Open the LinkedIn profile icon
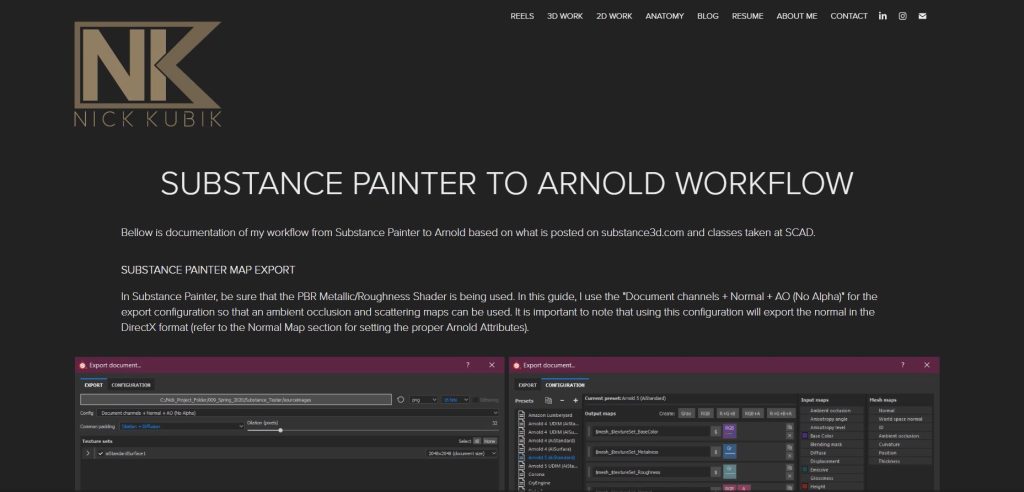 882,16
